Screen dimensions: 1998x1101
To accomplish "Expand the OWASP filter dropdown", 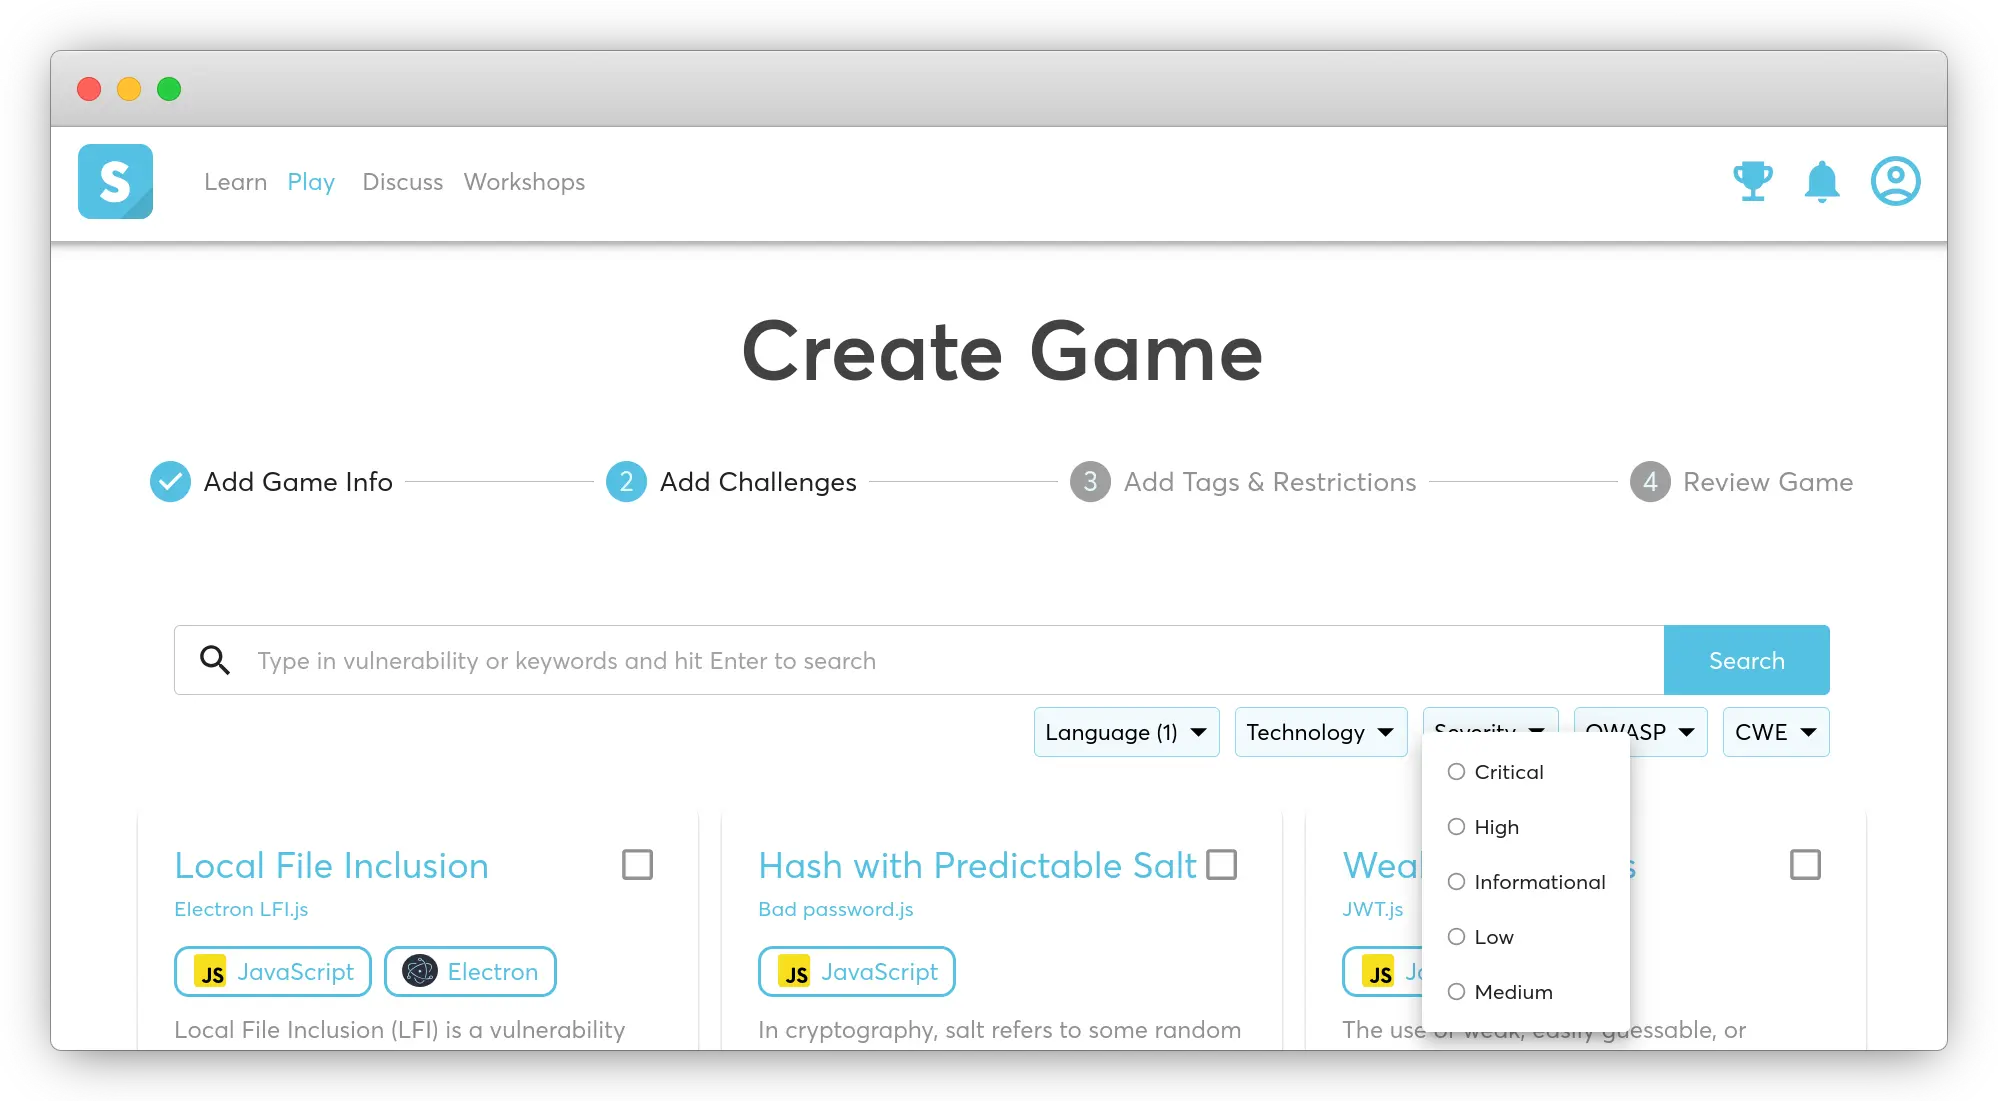I will (1639, 731).
